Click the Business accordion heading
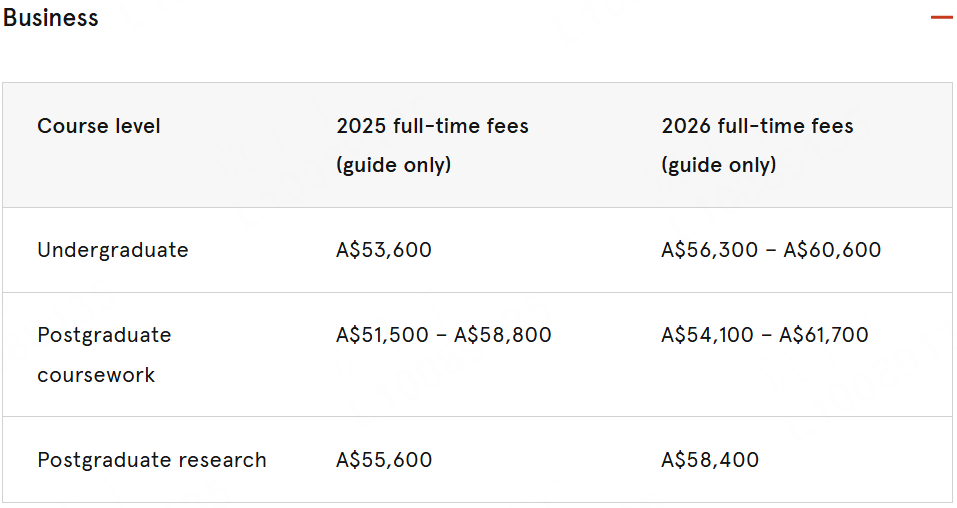The image size is (957, 508). [x=51, y=18]
